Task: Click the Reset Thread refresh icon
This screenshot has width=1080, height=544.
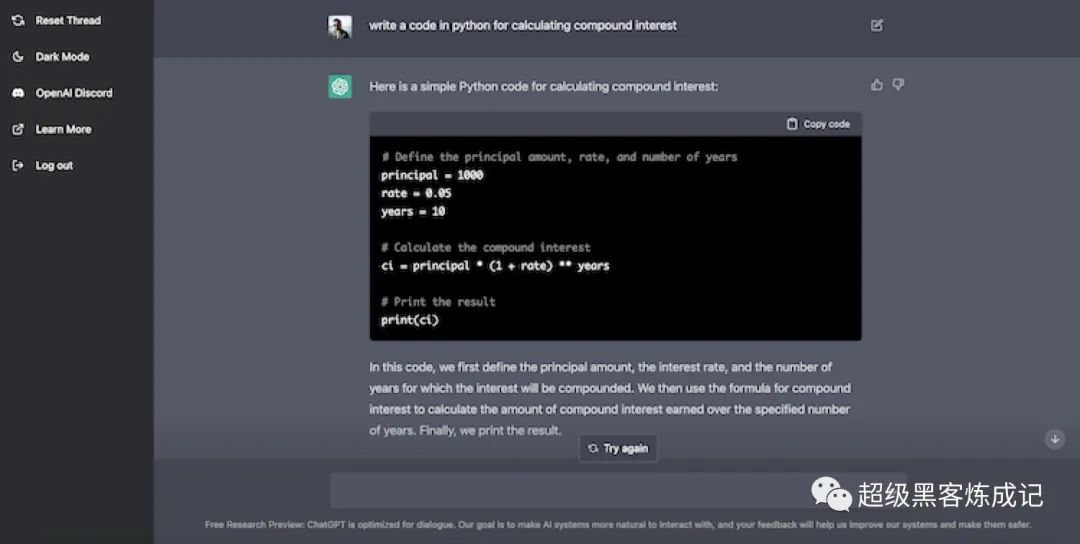Action: [17, 20]
